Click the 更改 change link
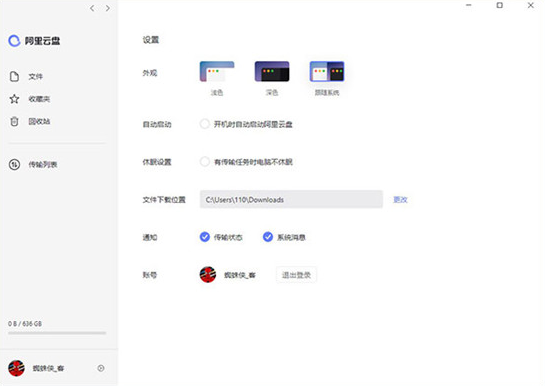Screen dimensions: 545x386 click(400, 199)
